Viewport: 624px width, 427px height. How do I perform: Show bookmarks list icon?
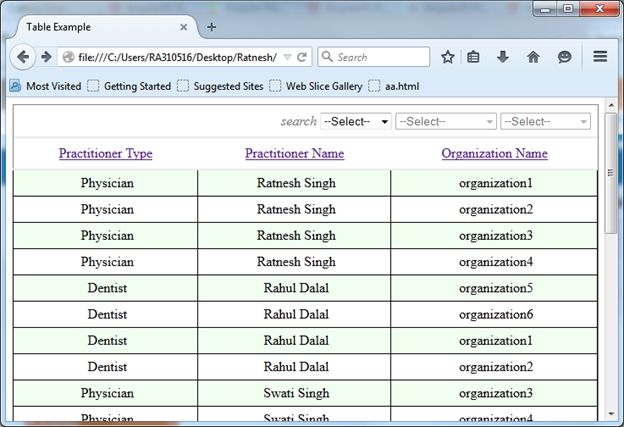coord(473,57)
